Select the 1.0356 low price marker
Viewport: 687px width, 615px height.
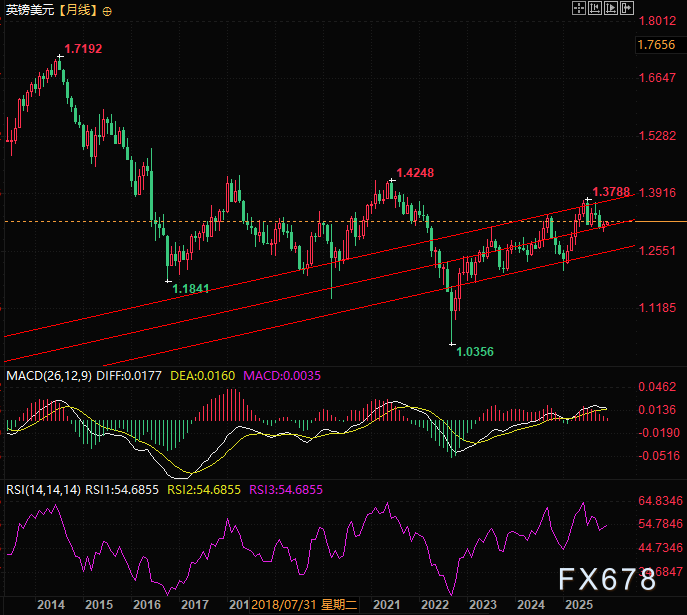click(475, 351)
